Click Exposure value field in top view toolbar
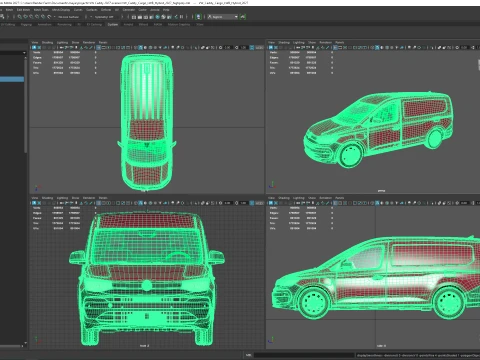 point(228,48)
